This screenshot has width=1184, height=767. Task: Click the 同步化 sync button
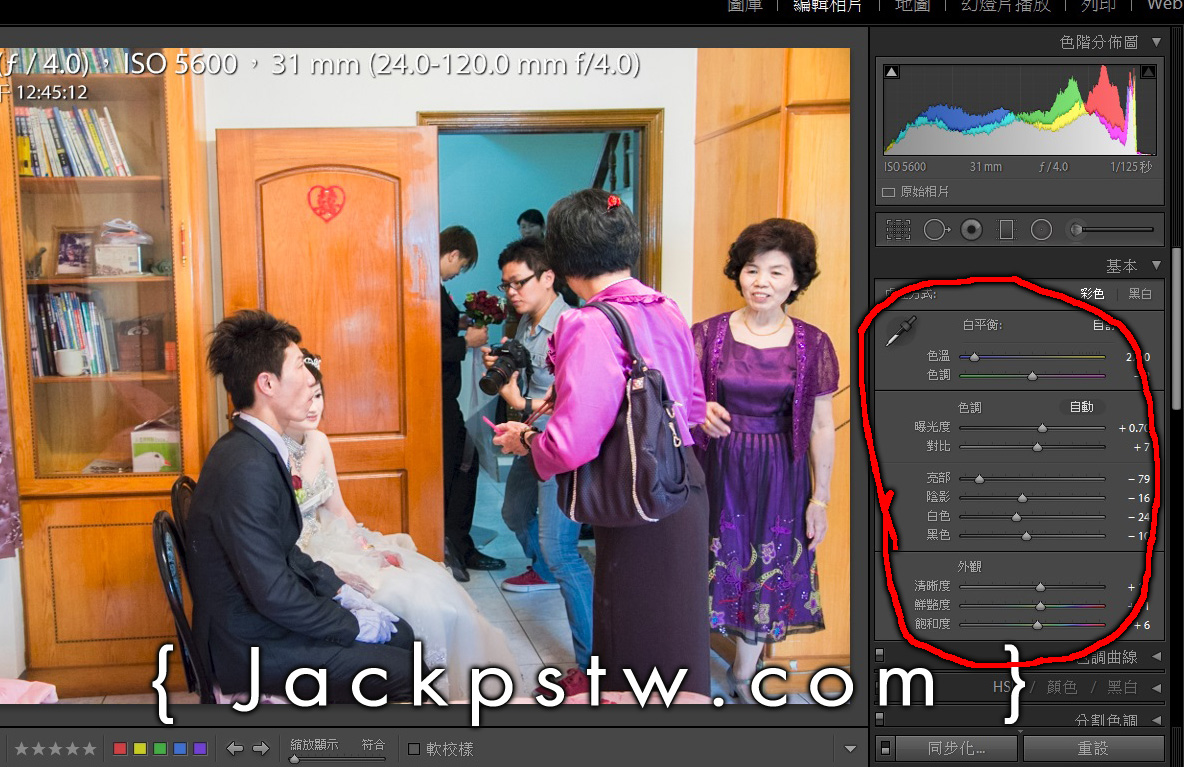click(x=955, y=748)
